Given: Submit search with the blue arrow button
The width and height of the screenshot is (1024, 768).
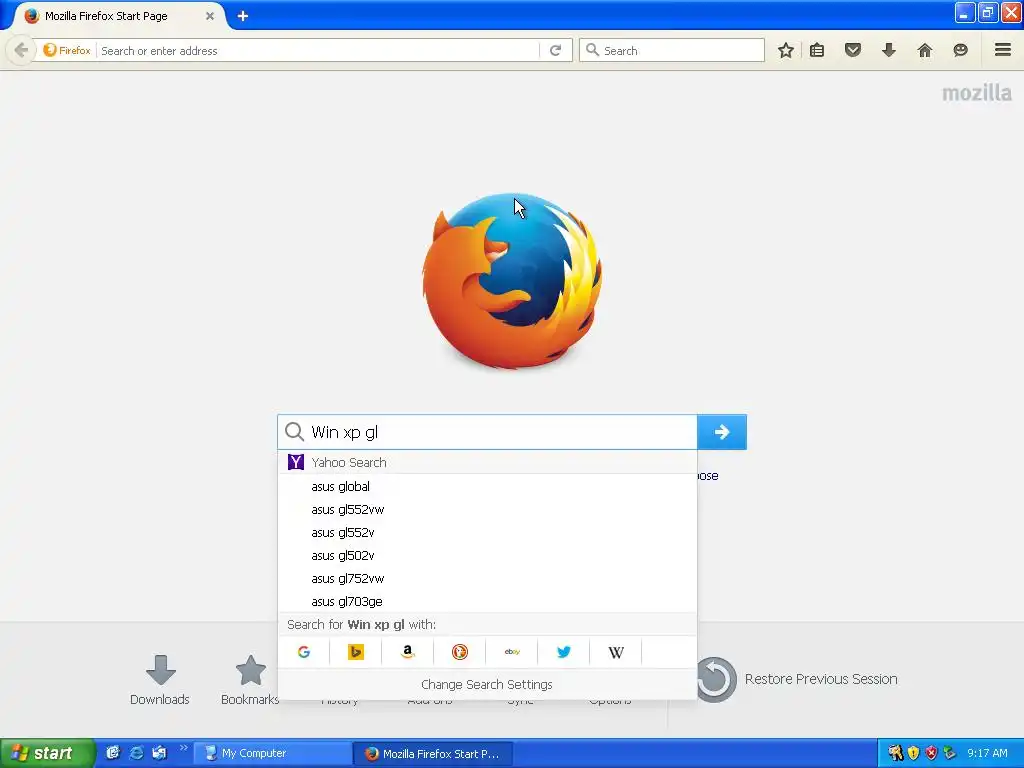Looking at the screenshot, I should point(722,432).
